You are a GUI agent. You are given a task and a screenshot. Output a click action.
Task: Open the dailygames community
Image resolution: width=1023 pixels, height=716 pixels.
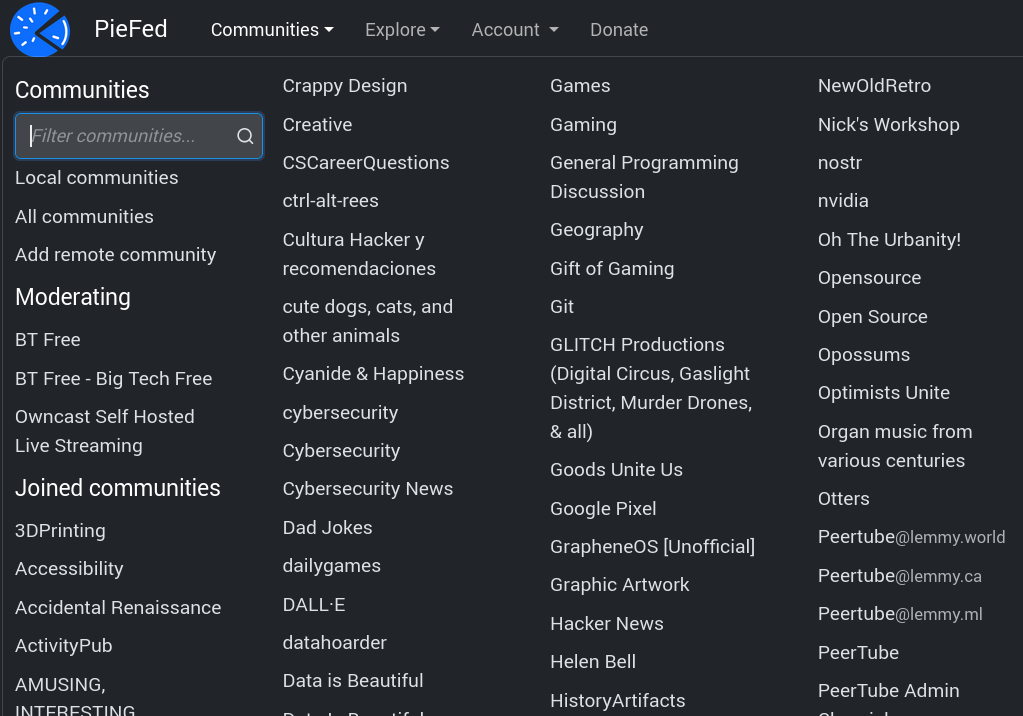click(331, 566)
